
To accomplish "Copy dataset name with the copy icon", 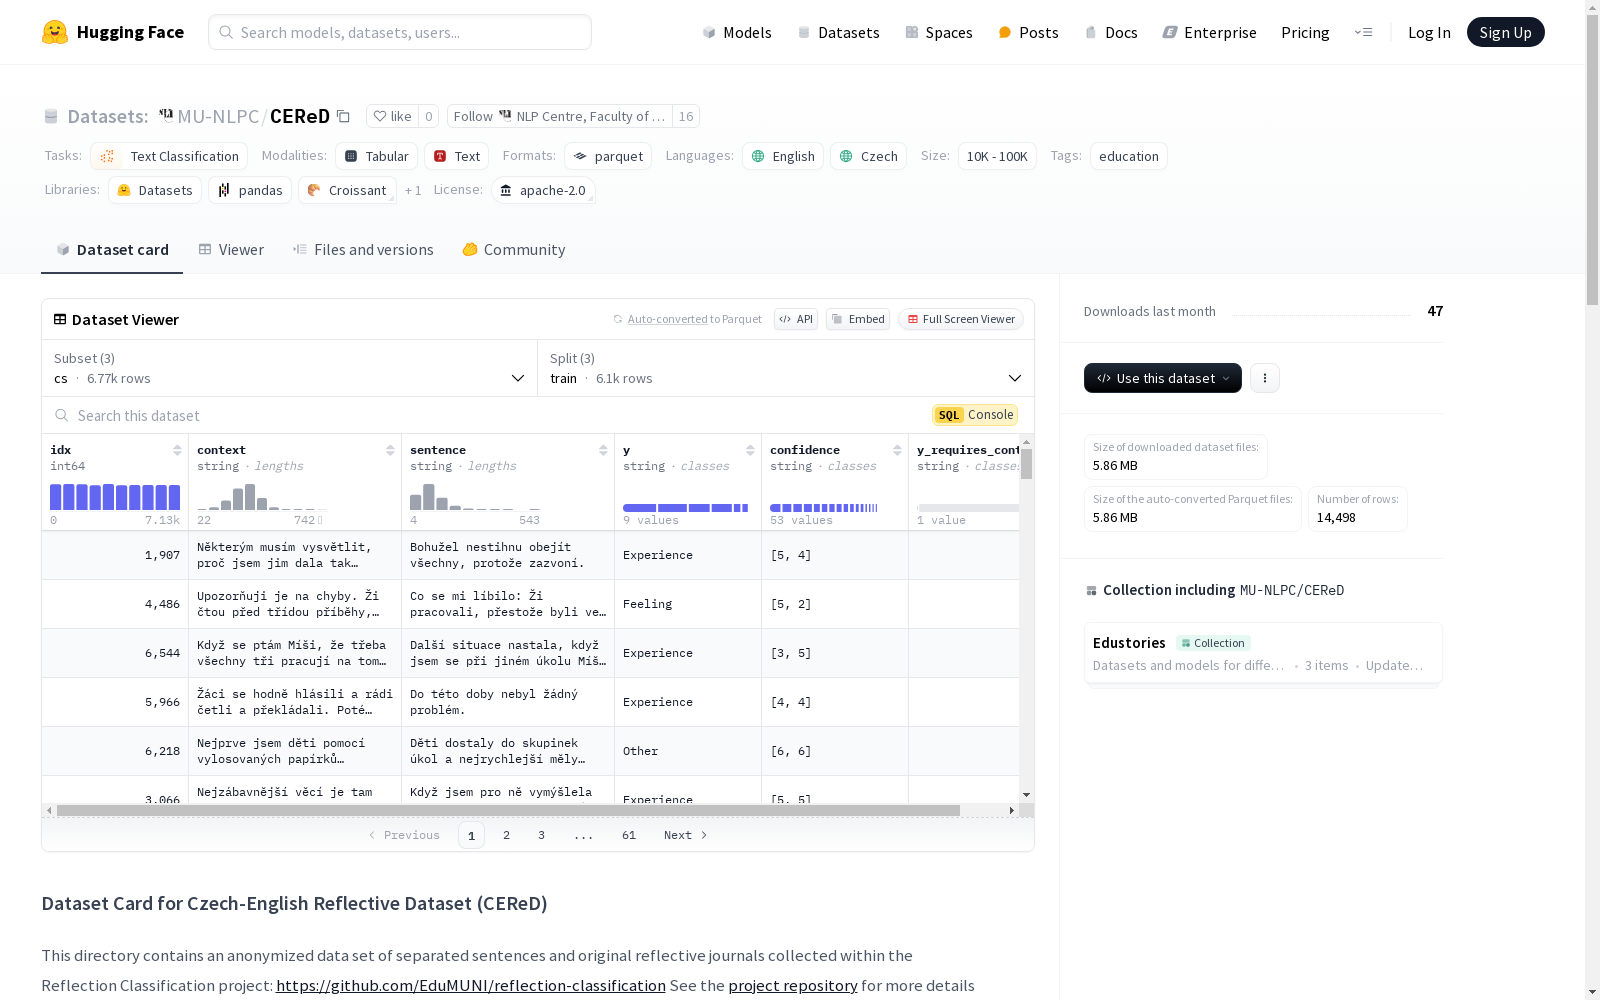I will pyautogui.click(x=343, y=116).
